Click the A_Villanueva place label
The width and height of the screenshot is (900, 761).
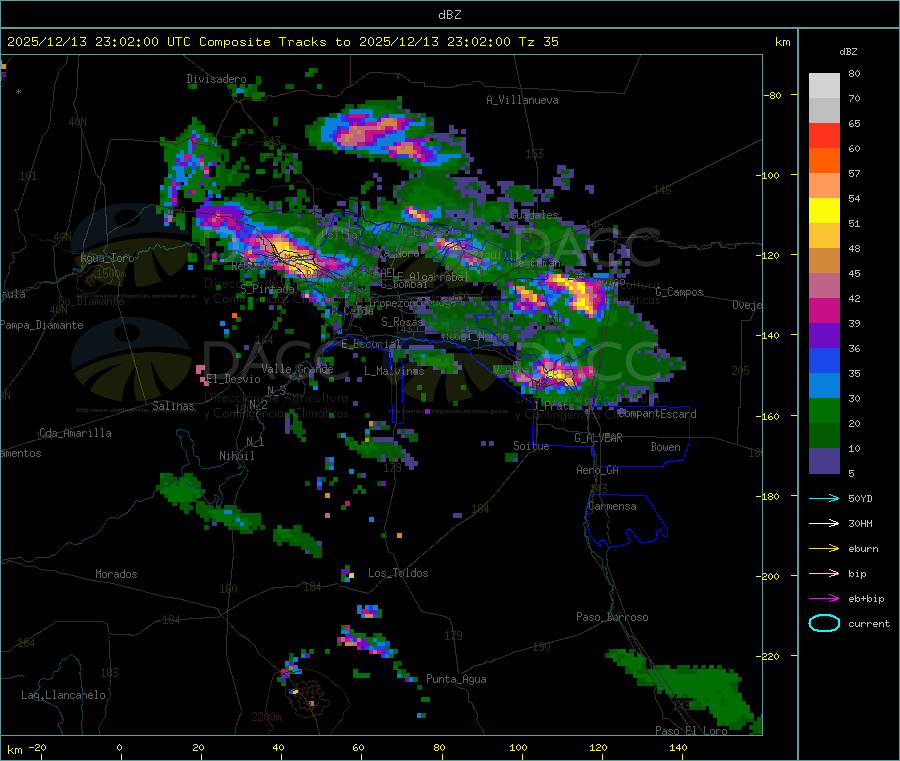click(522, 100)
